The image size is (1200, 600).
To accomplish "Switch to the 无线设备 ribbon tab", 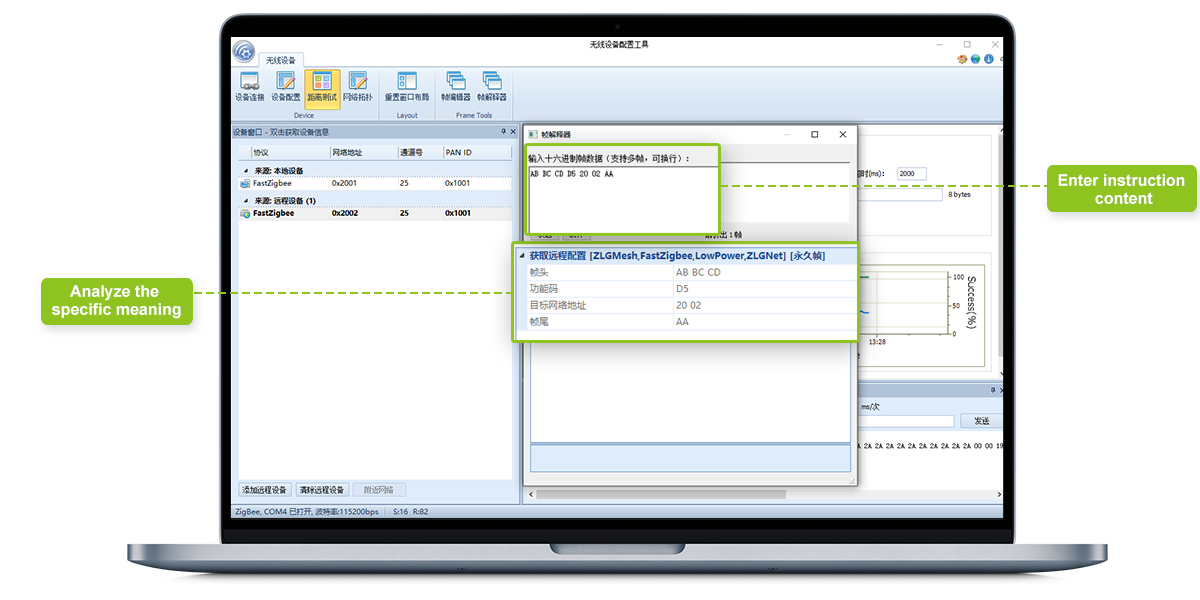I will 280,61.
